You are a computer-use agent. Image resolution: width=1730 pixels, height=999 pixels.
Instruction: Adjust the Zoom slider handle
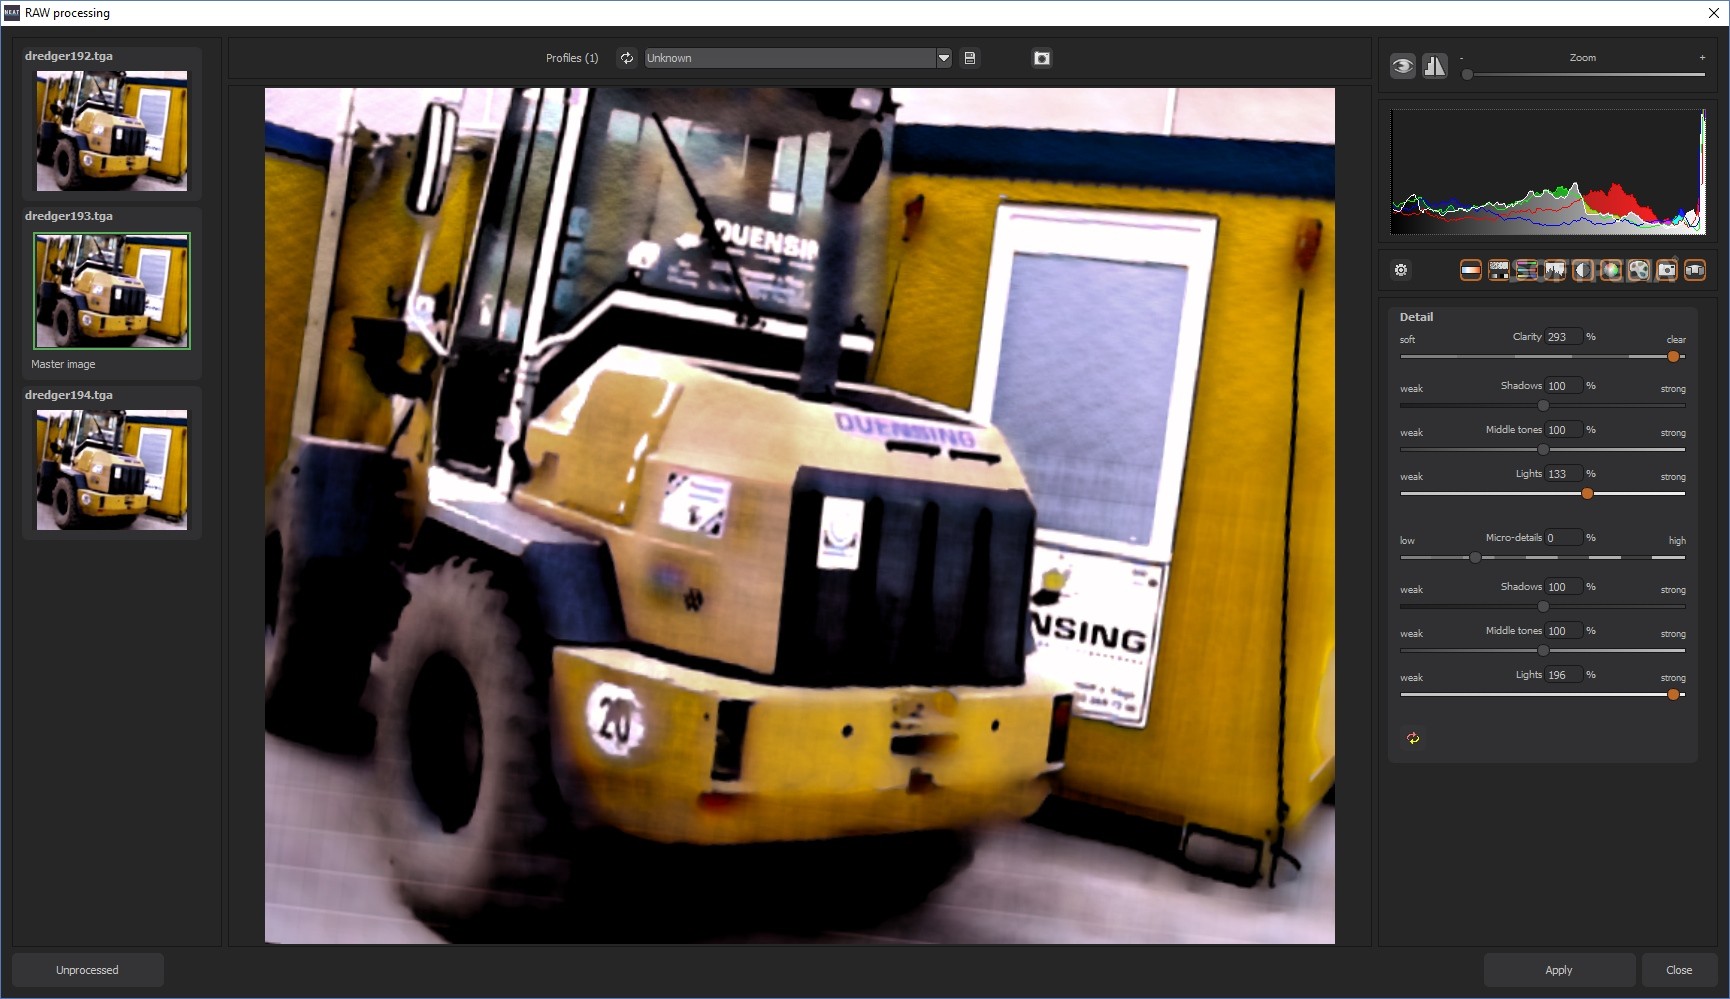click(x=1467, y=75)
